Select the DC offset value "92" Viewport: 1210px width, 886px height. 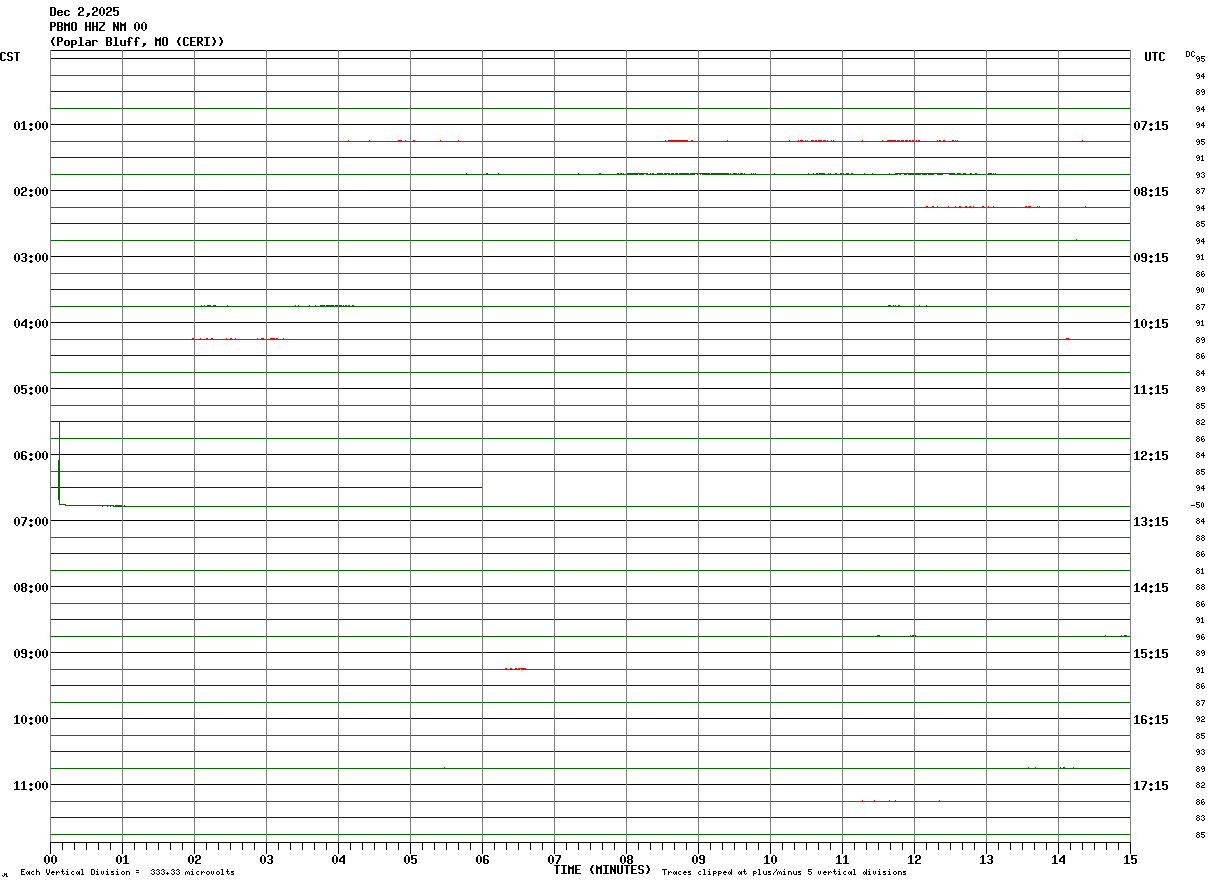click(1200, 719)
